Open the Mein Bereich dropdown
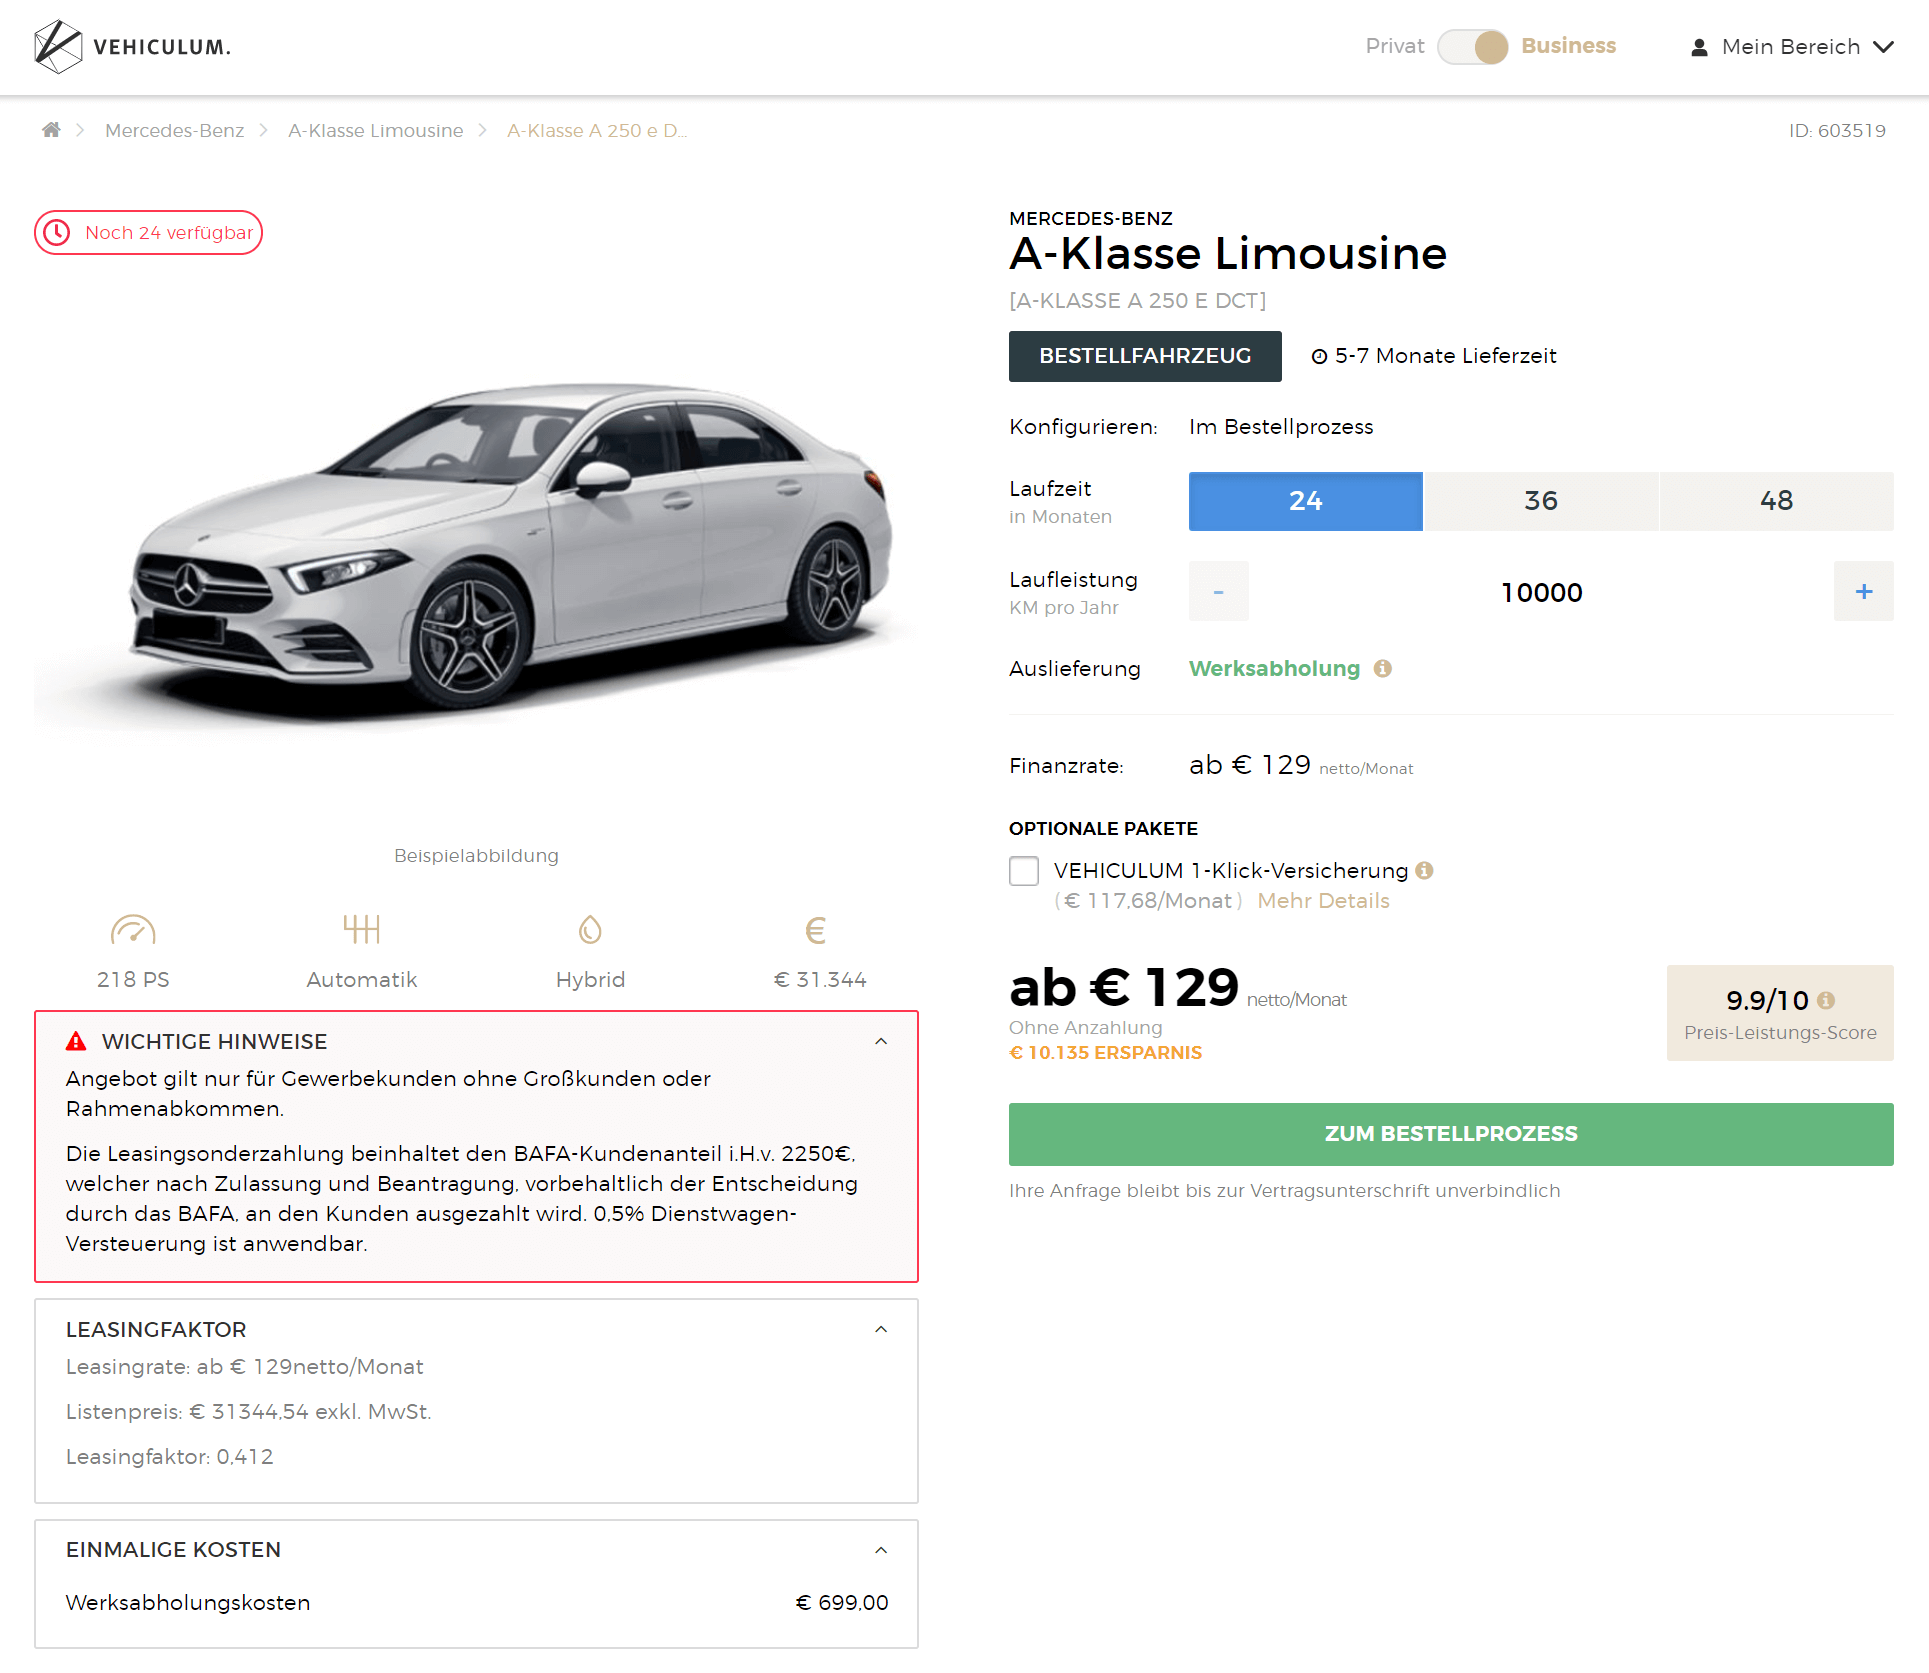 (1792, 47)
